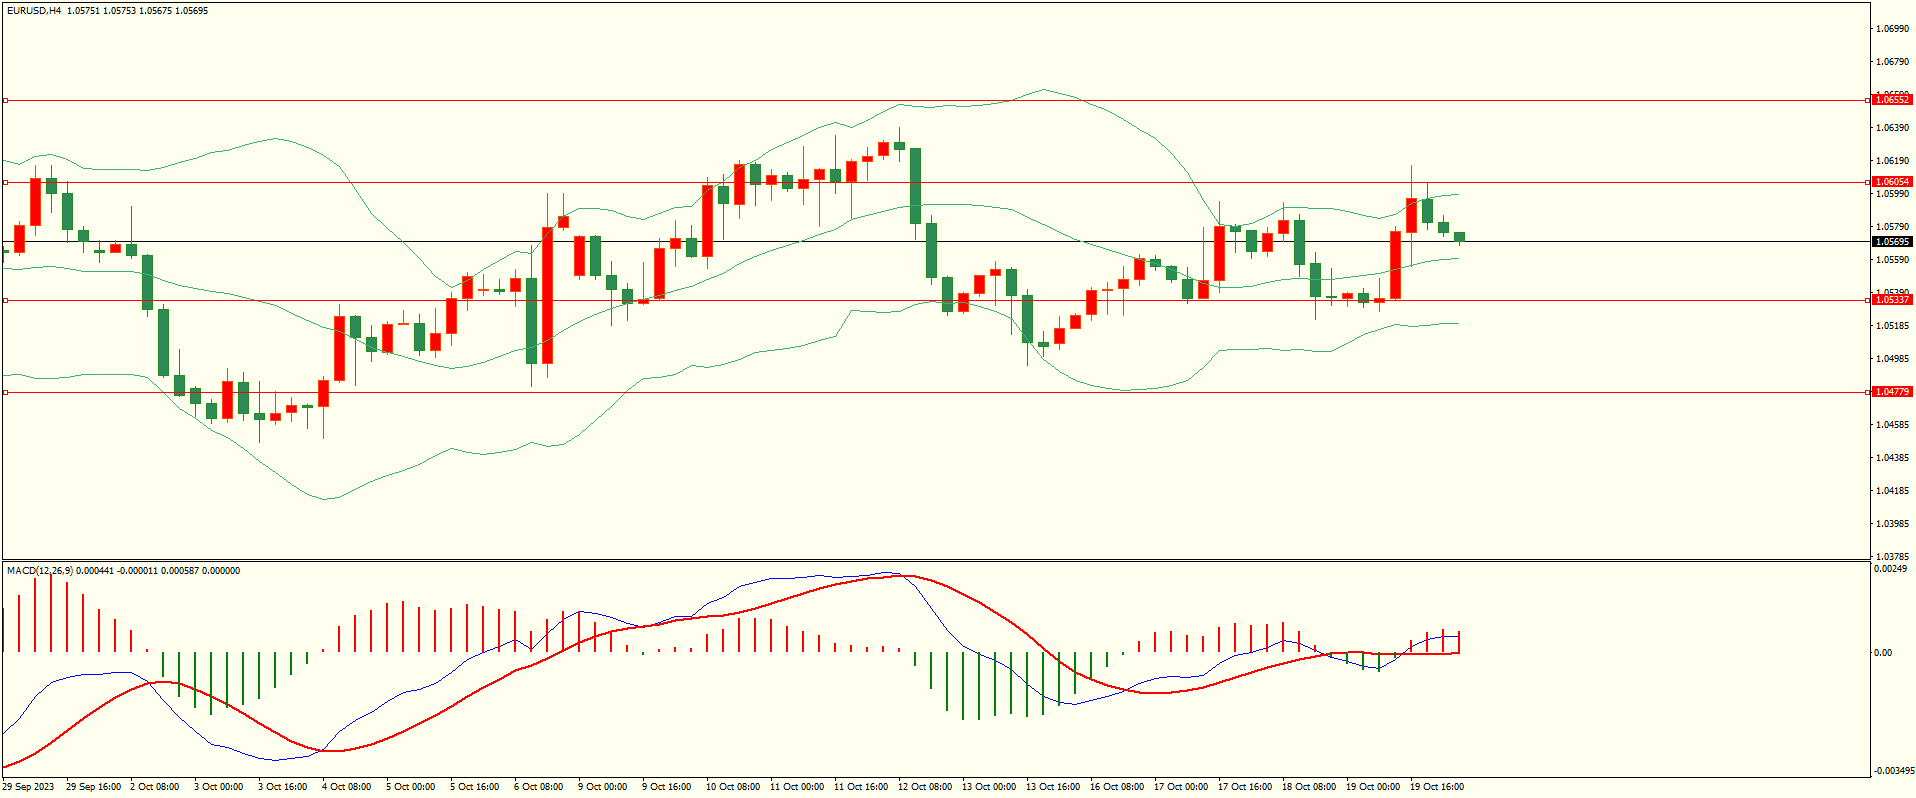The height and width of the screenshot is (798, 1916).
Task: Click the EURUSD,H4 chart title text
Action: coord(34,11)
